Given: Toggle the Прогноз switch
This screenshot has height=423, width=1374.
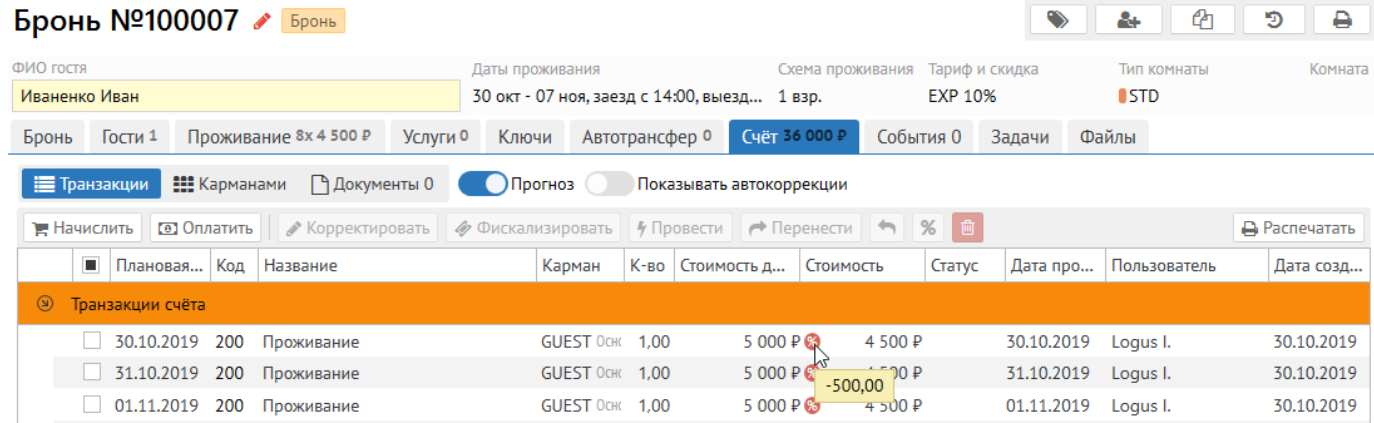Looking at the screenshot, I should pos(483,184).
